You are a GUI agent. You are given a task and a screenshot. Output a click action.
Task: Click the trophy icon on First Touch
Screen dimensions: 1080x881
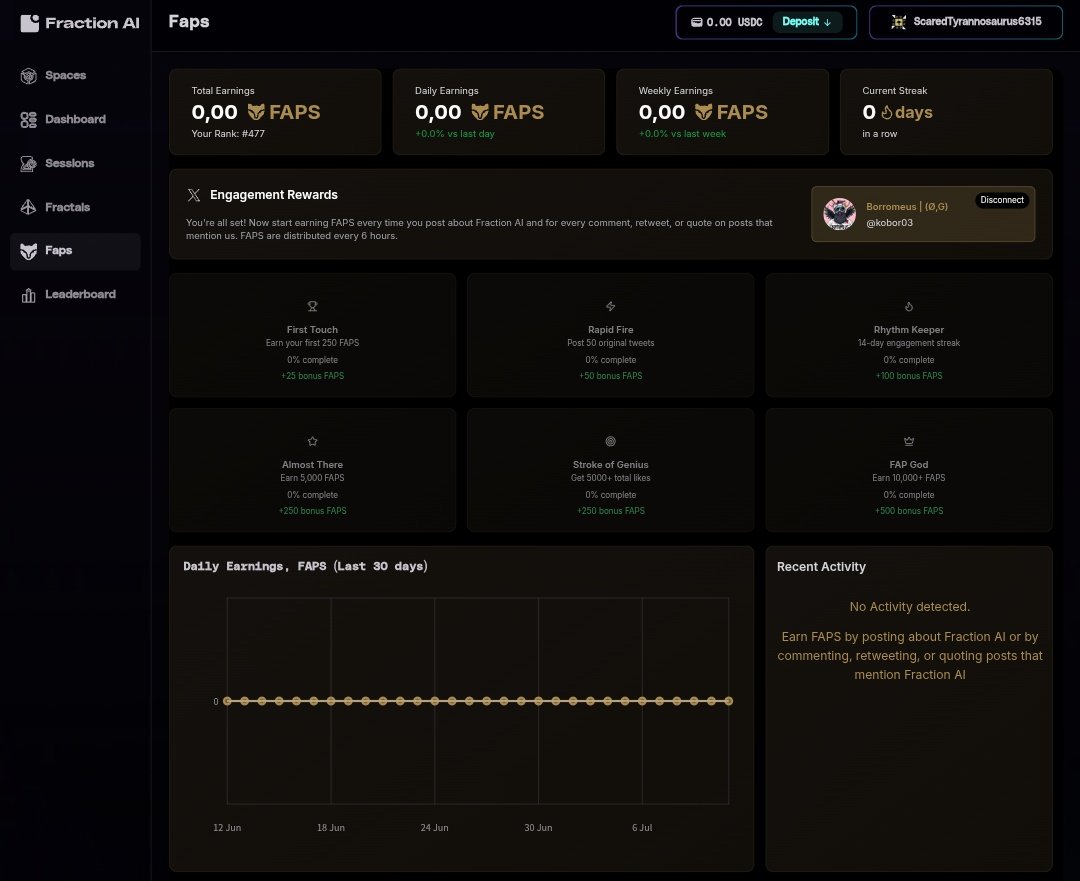312,306
